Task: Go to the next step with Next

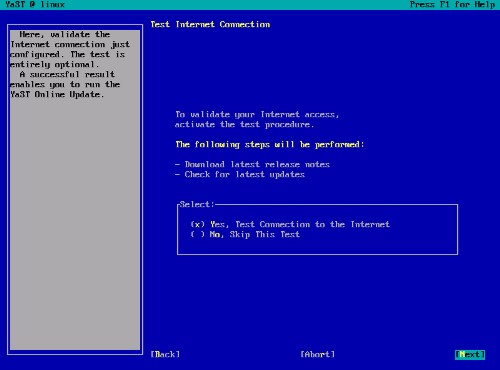Action: (x=470, y=354)
